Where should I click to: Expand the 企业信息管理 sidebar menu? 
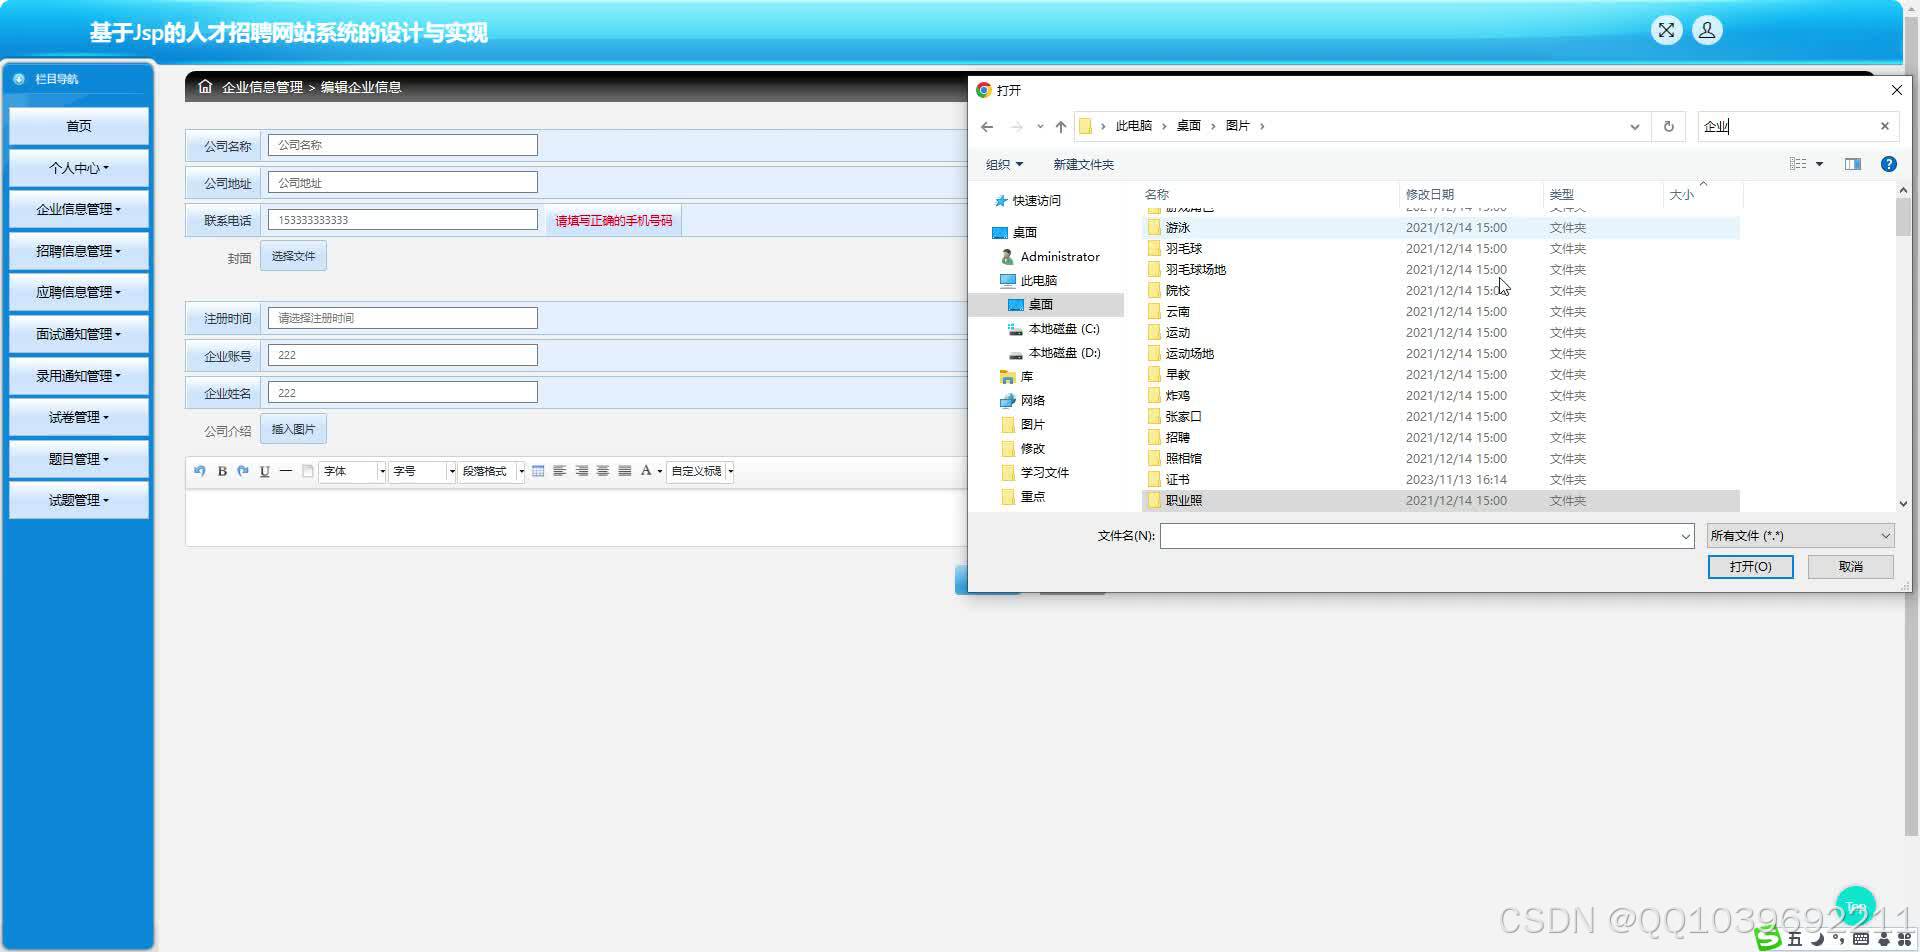click(79, 209)
